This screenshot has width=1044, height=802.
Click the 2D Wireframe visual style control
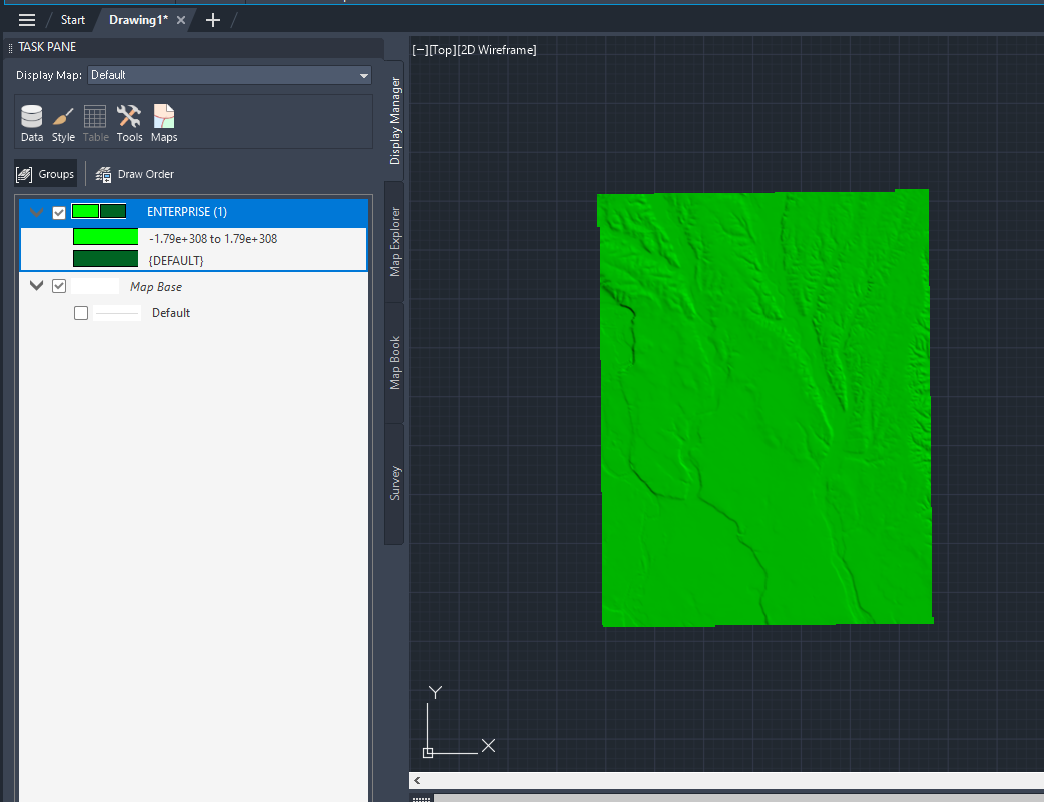click(499, 49)
